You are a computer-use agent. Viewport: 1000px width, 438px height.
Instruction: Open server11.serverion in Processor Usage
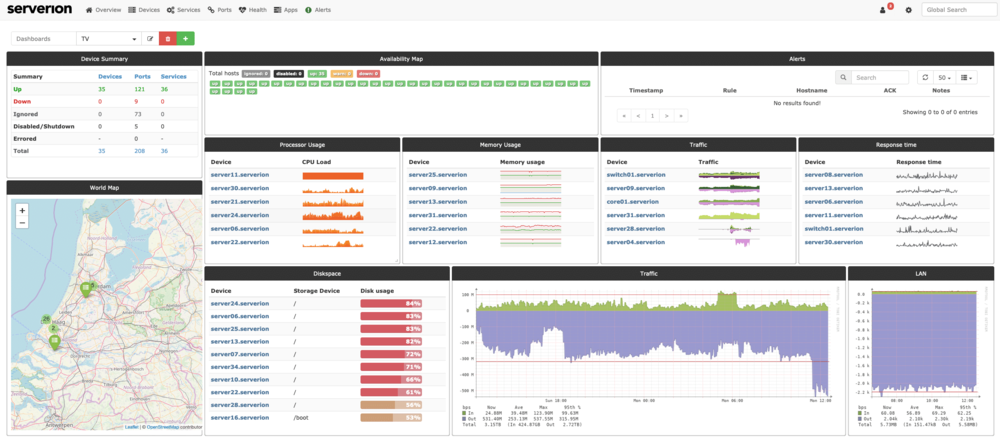click(239, 175)
